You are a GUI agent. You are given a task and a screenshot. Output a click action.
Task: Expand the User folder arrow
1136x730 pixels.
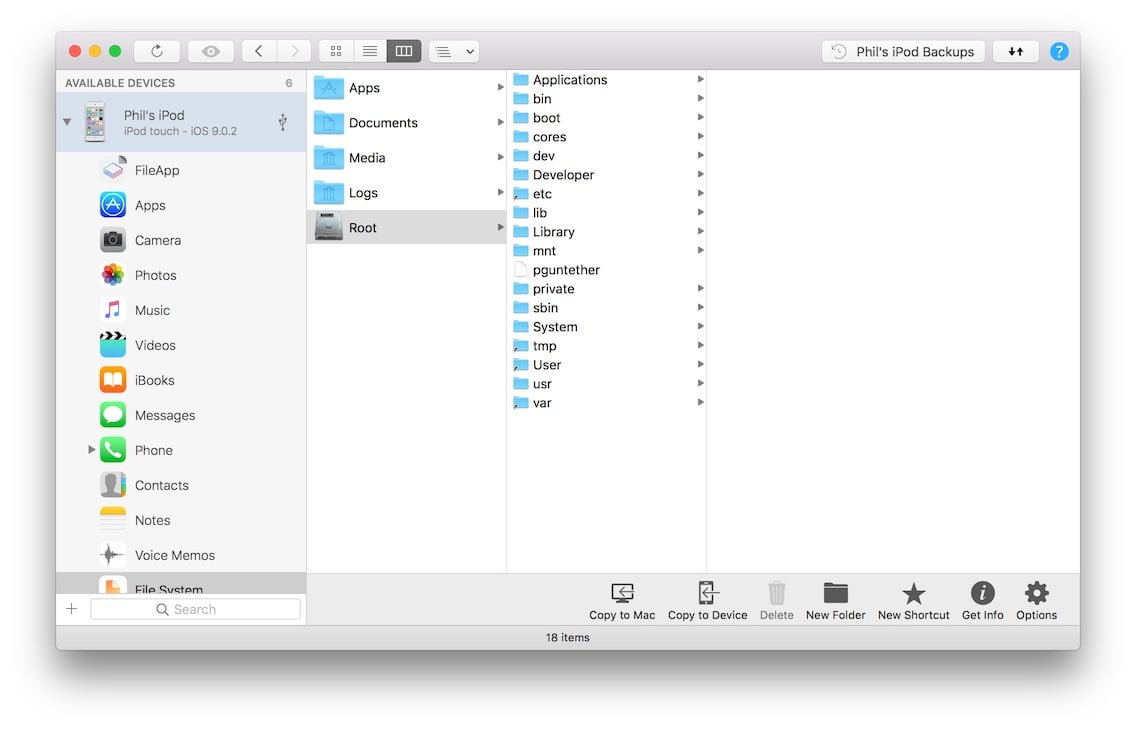click(x=700, y=364)
